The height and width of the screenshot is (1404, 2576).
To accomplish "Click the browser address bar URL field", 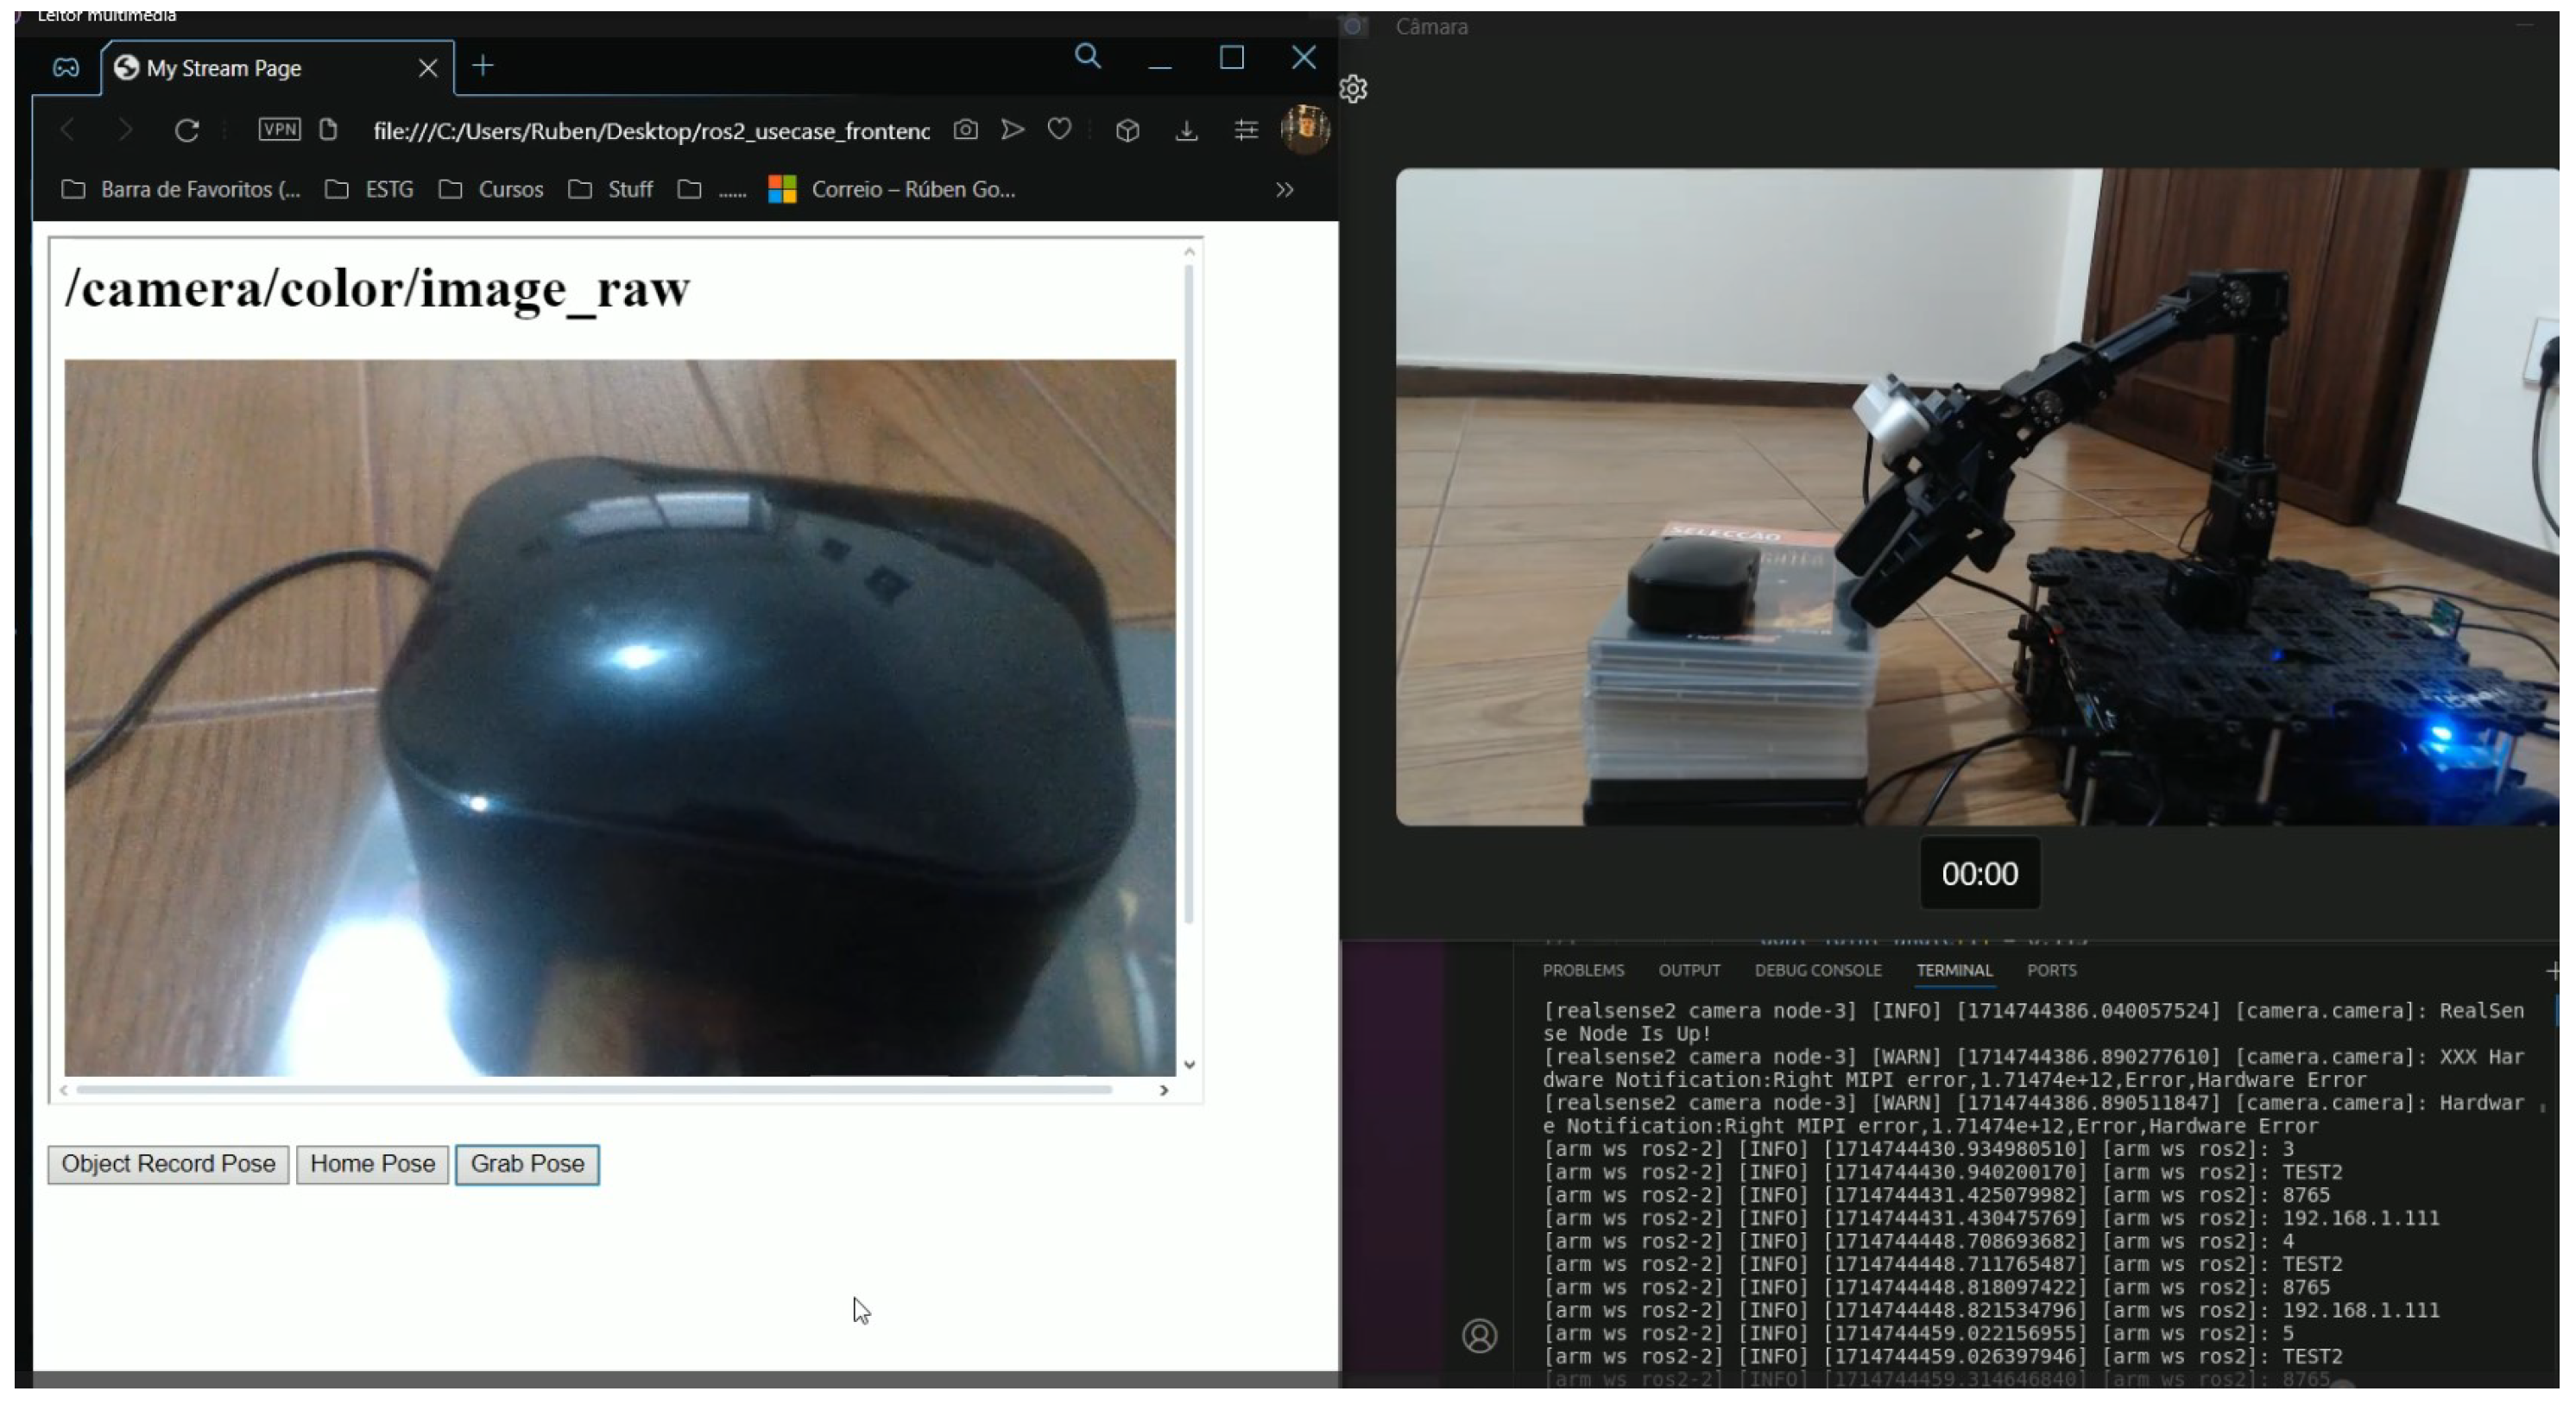I will click(650, 131).
